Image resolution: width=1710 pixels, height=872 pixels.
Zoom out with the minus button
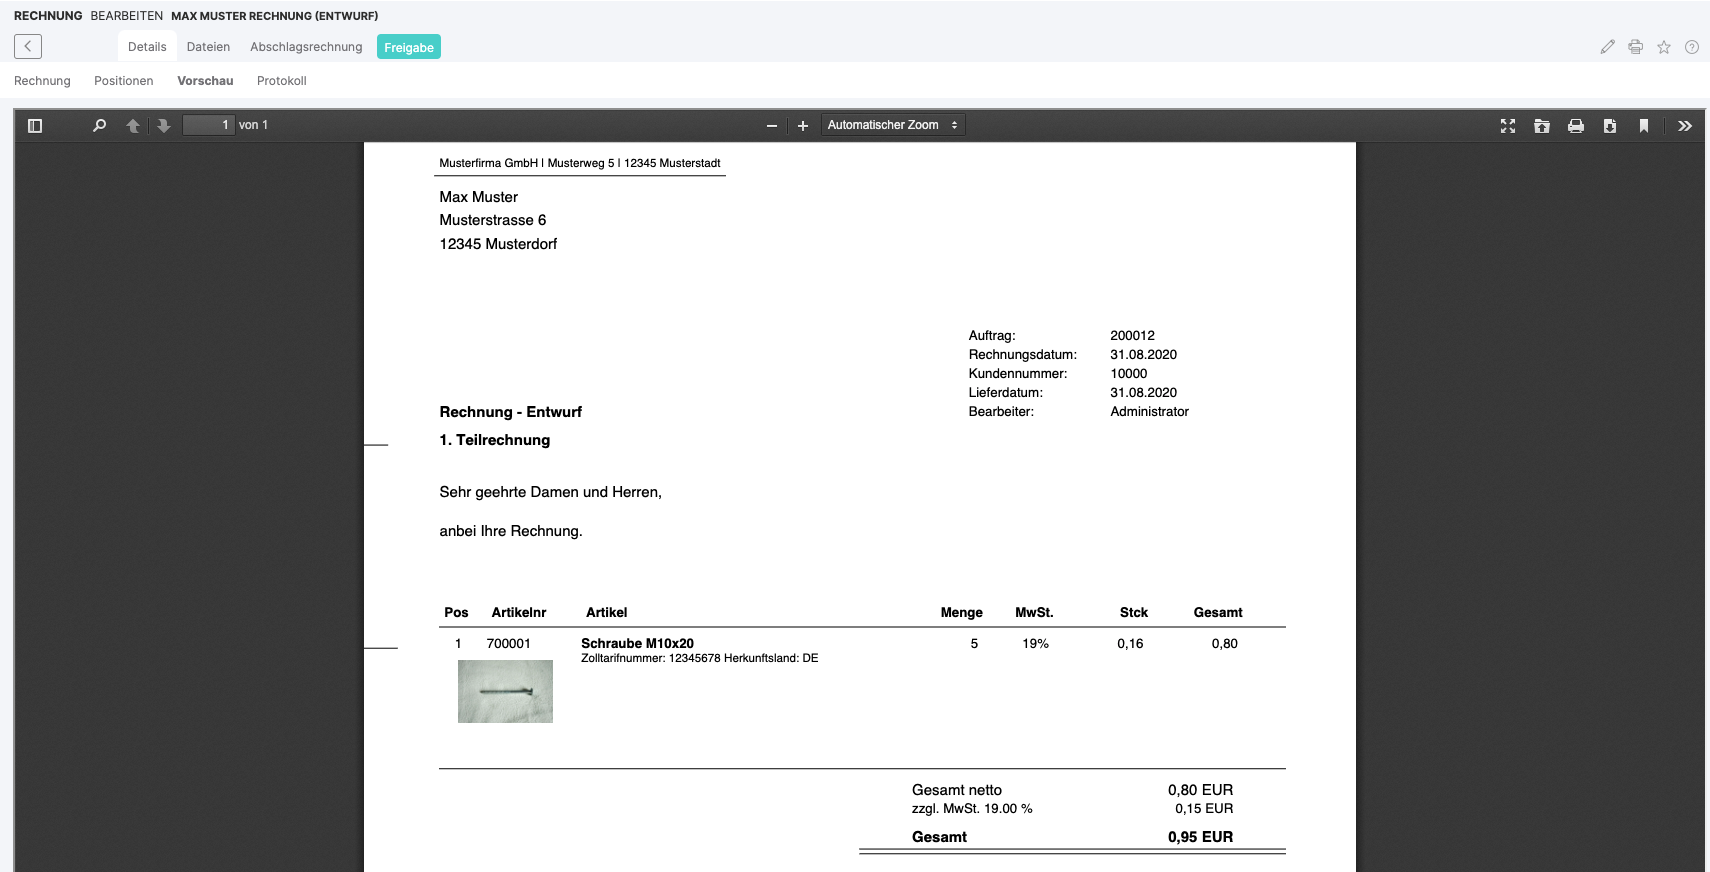tap(772, 126)
